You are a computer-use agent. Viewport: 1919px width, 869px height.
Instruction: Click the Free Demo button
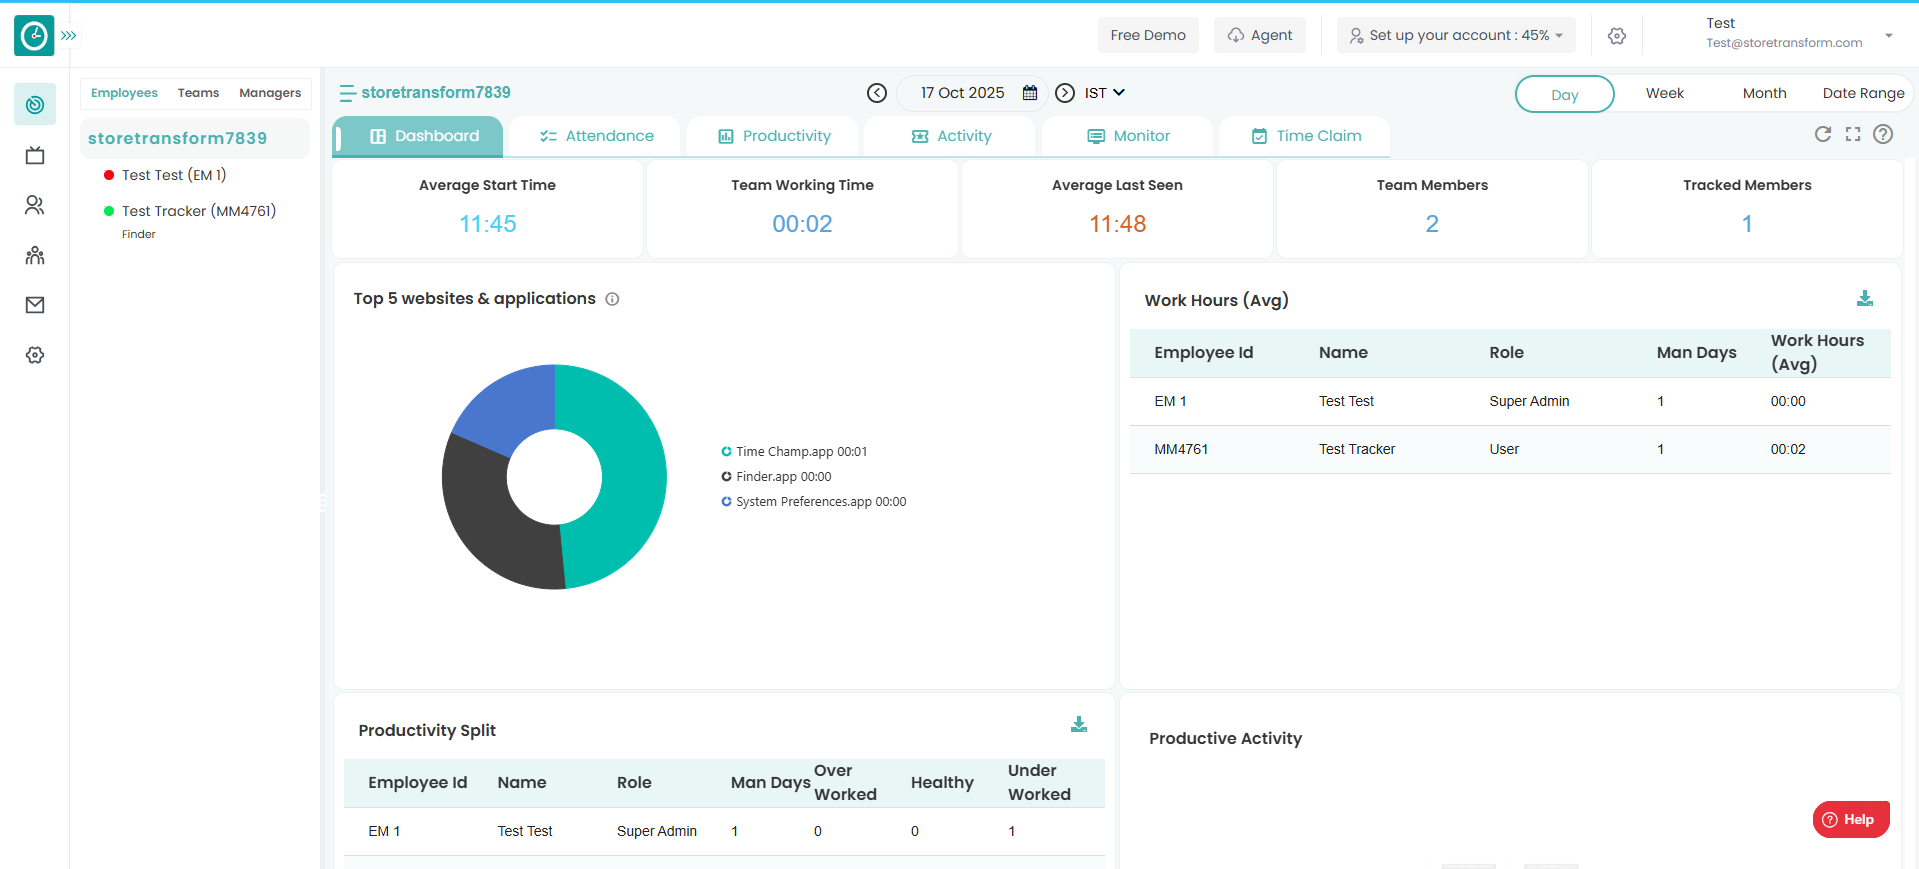[x=1148, y=35]
